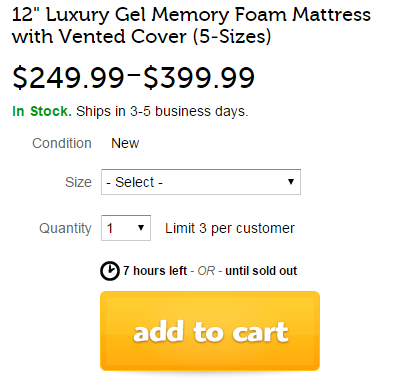This screenshot has width=397, height=381.
Task: Click the clock timer icon
Action: coord(110,271)
